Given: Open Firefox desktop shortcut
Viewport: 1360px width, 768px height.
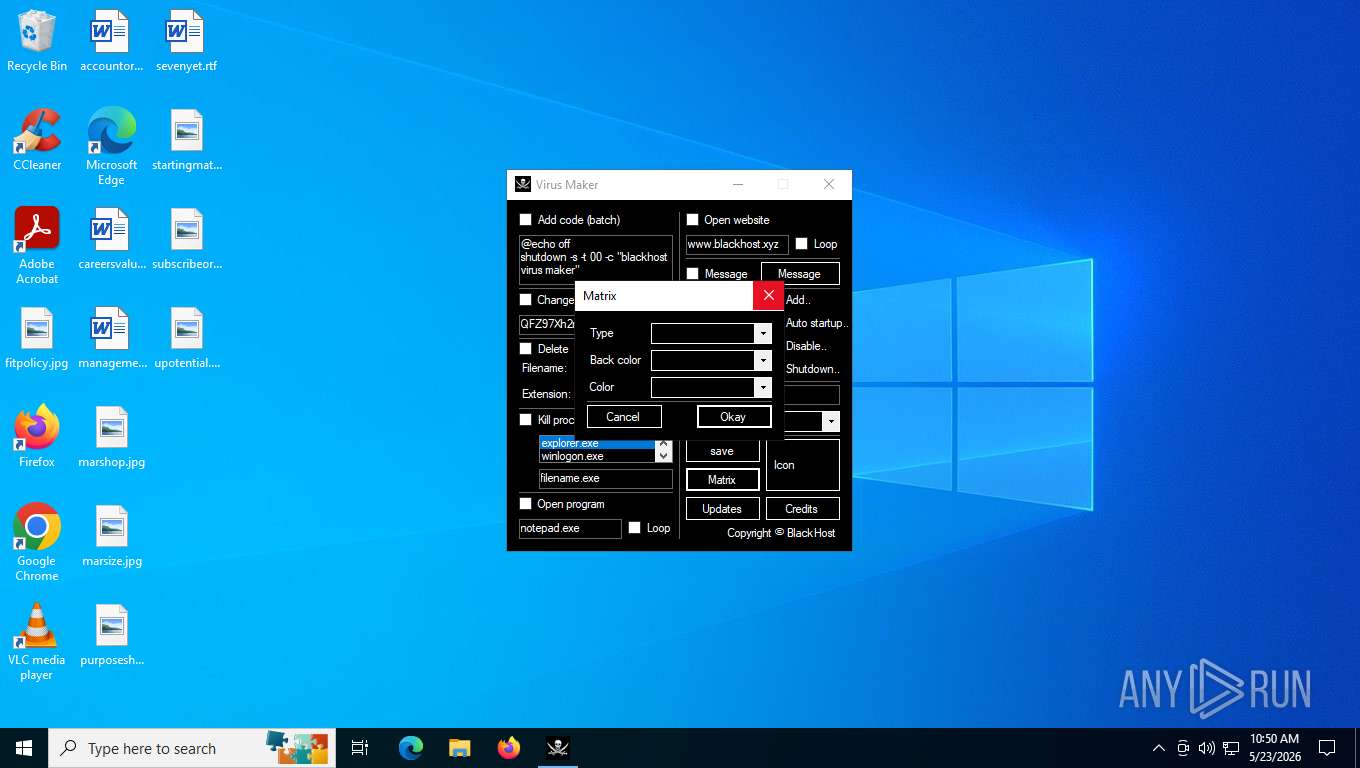Looking at the screenshot, I should click(37, 437).
